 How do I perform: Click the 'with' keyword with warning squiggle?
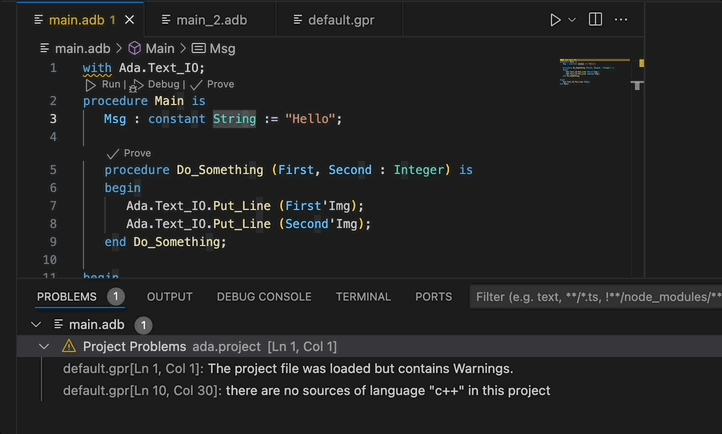coord(97,68)
